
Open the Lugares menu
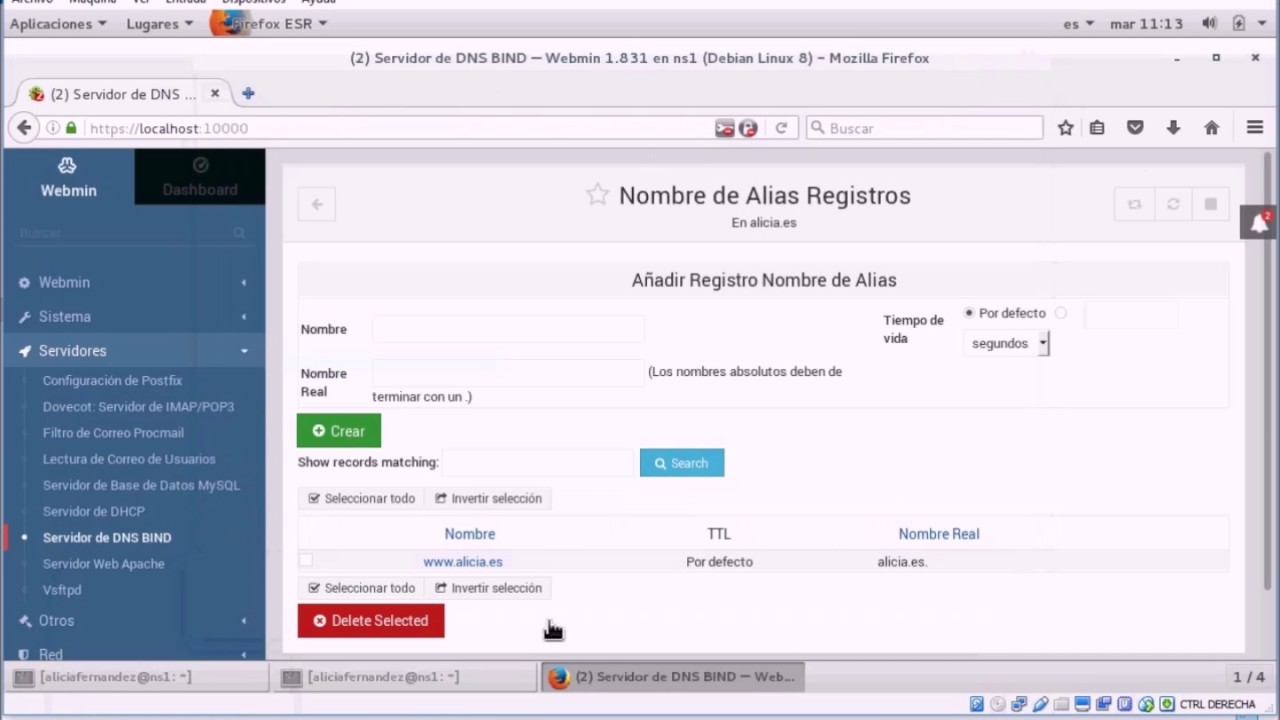click(x=159, y=23)
